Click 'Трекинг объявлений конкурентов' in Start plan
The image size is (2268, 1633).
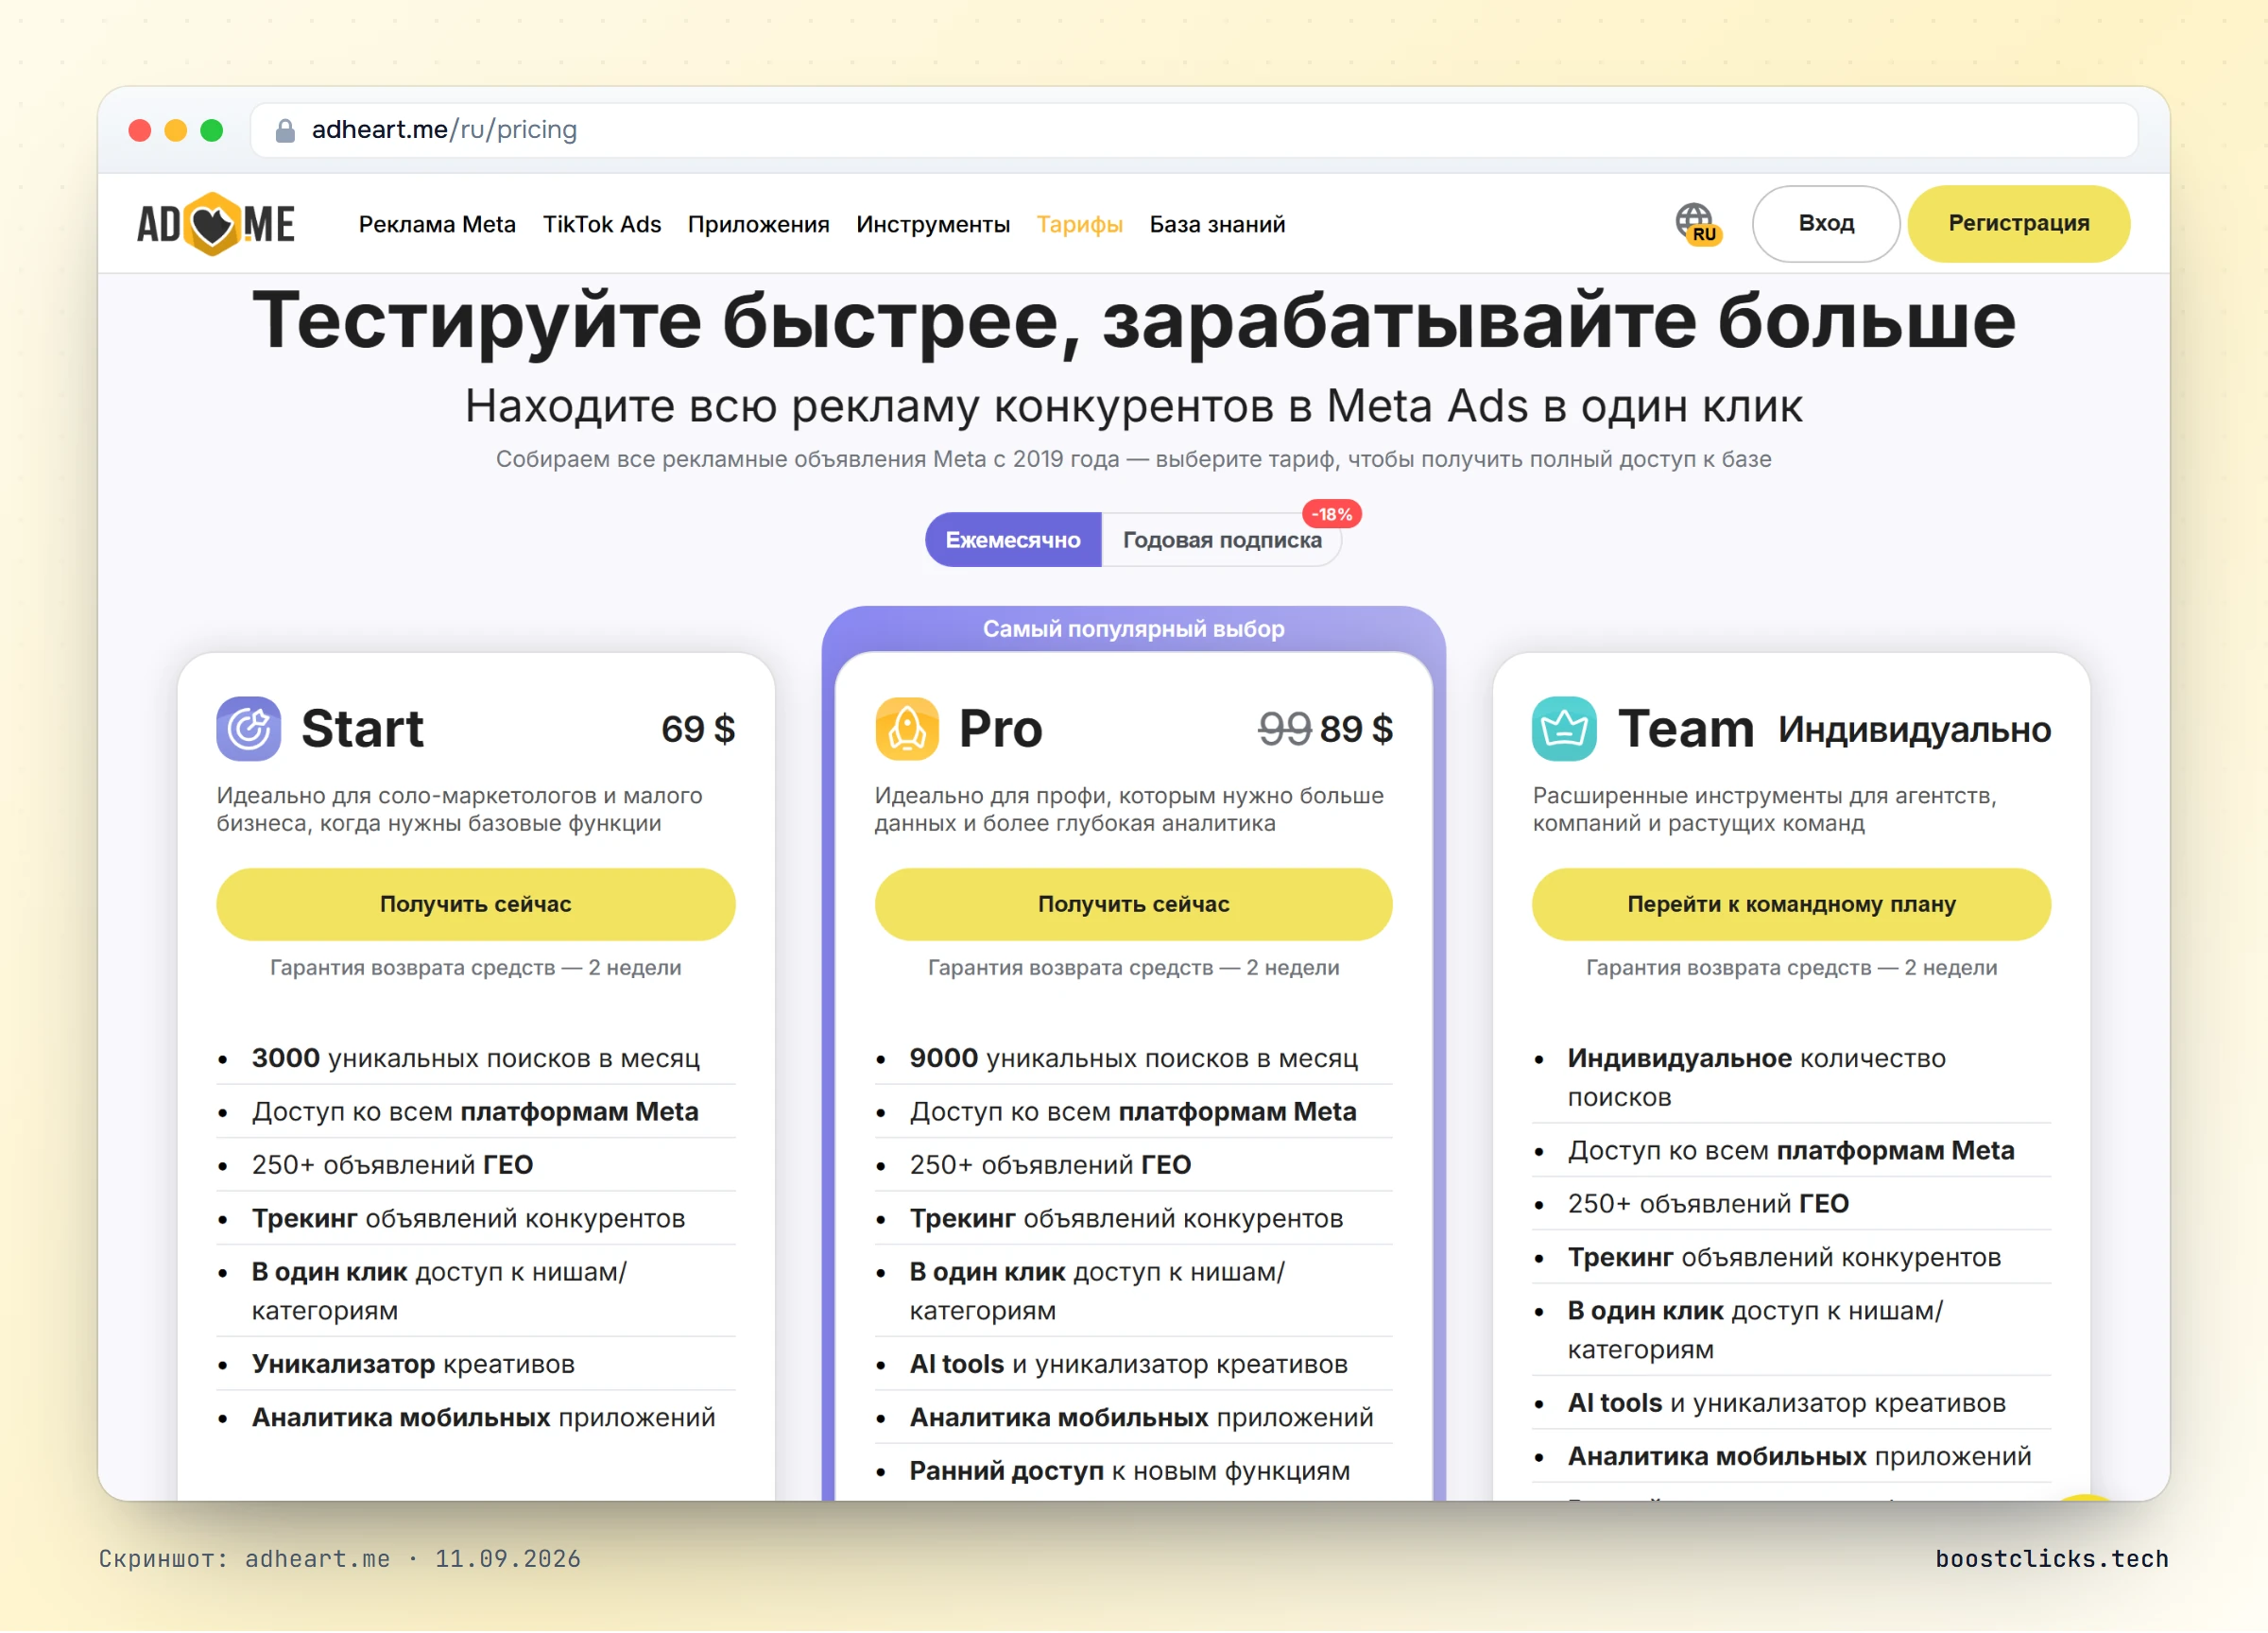[x=468, y=1218]
